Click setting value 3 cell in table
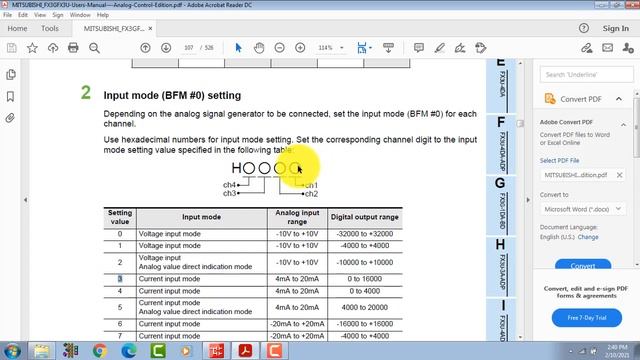This screenshot has width=640, height=360. 120,279
